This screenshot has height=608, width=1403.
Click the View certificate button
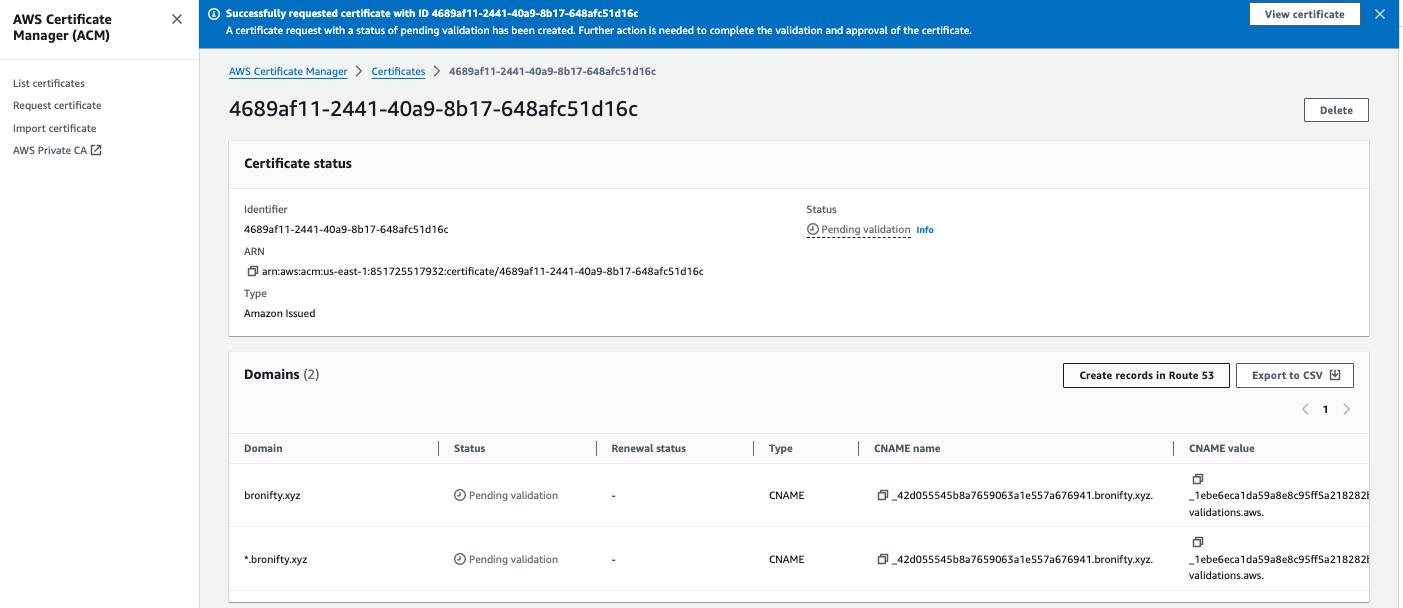click(1304, 14)
